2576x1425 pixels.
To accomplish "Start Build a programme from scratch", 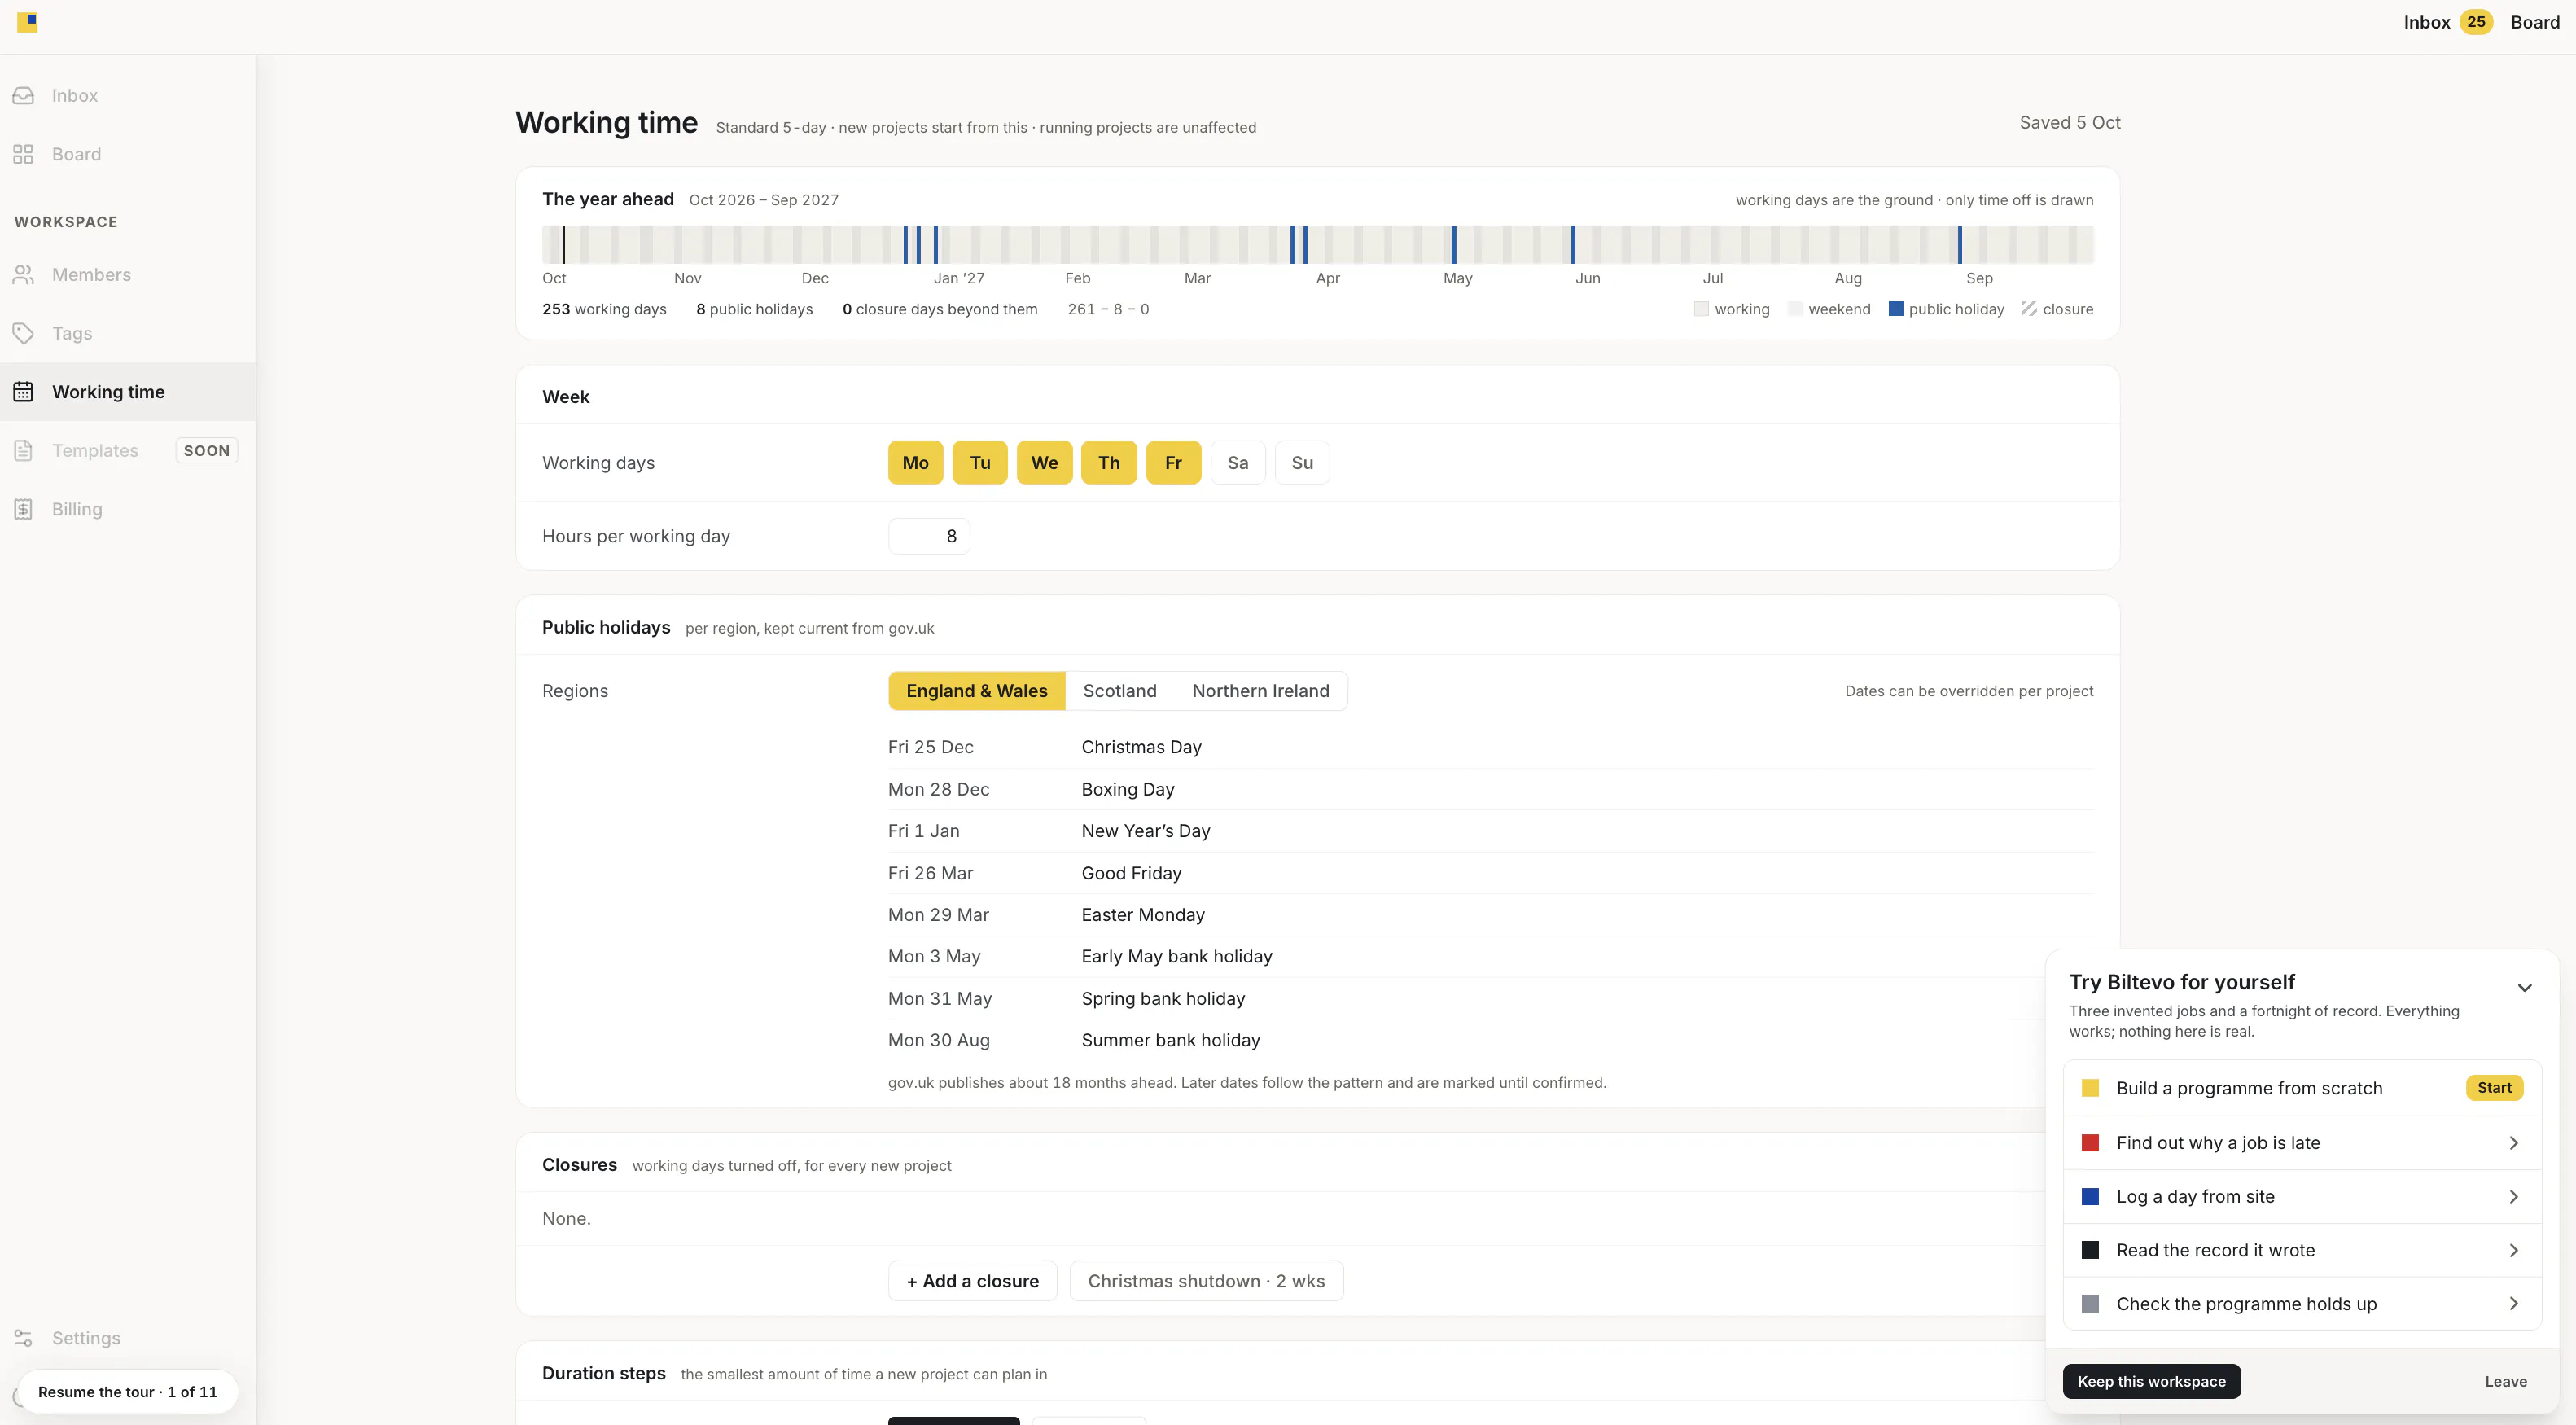I will (2494, 1088).
